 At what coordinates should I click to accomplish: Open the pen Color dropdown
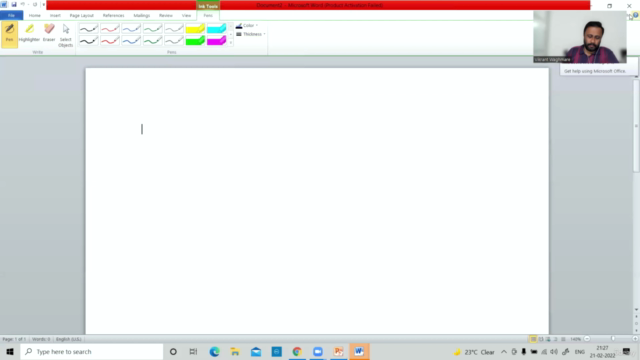(x=247, y=25)
